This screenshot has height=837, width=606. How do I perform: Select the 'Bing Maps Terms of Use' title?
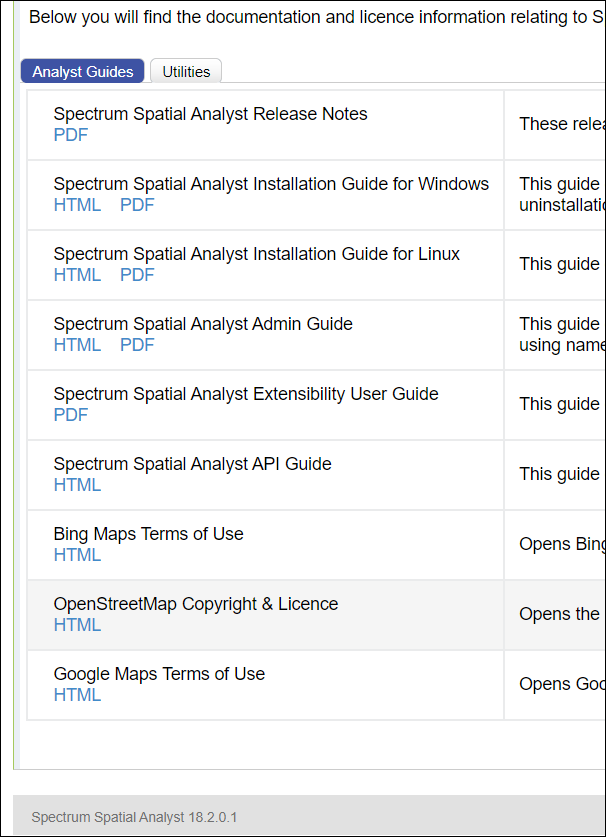coord(148,534)
